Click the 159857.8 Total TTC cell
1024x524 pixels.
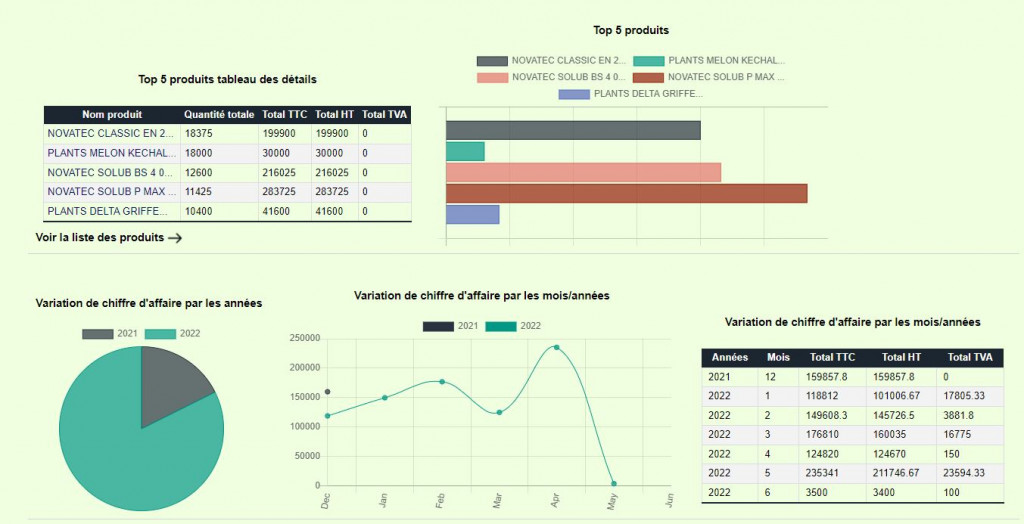point(833,377)
